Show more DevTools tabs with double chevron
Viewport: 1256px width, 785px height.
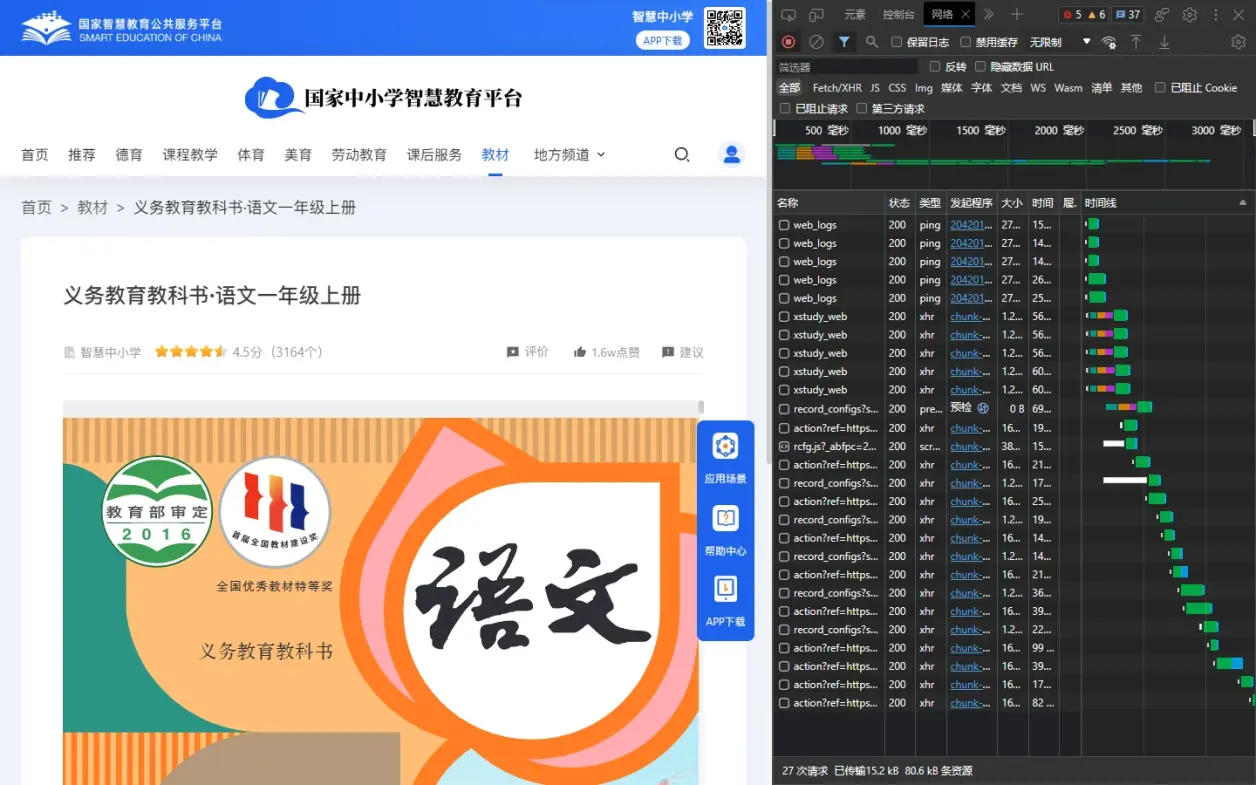[x=989, y=14]
